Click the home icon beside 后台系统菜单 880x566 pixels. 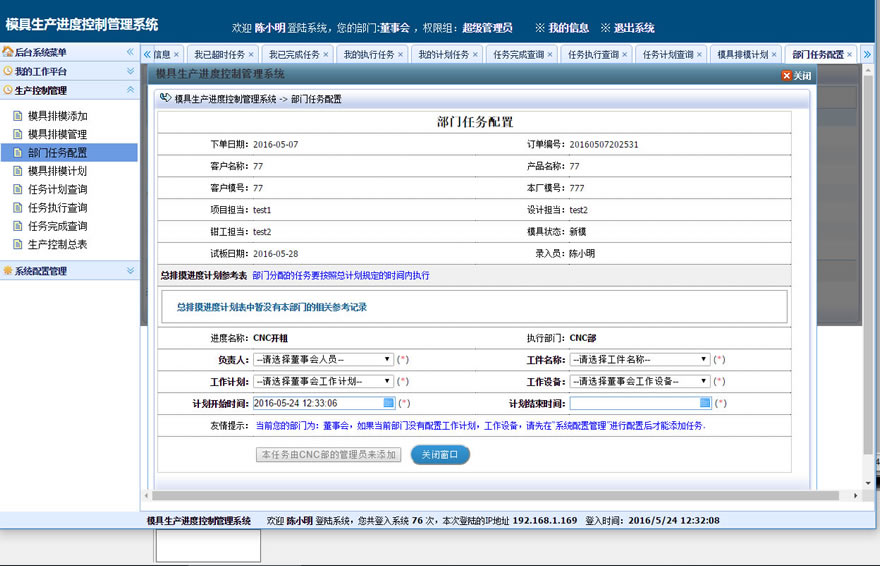pyautogui.click(x=8, y=52)
